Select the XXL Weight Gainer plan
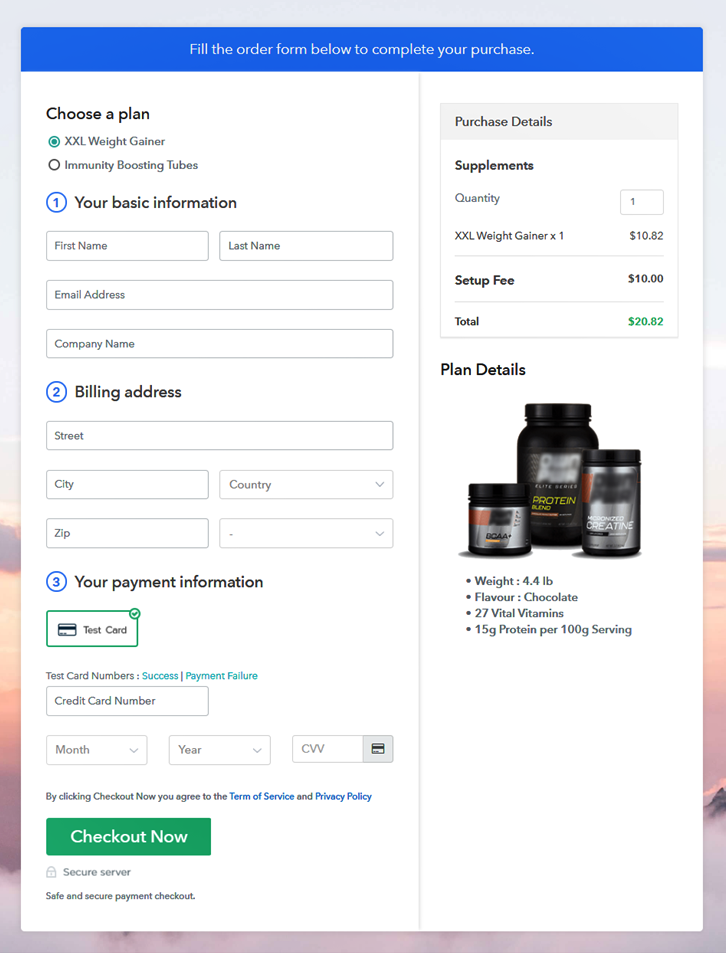Screen dimensions: 726x953 click(x=54, y=142)
